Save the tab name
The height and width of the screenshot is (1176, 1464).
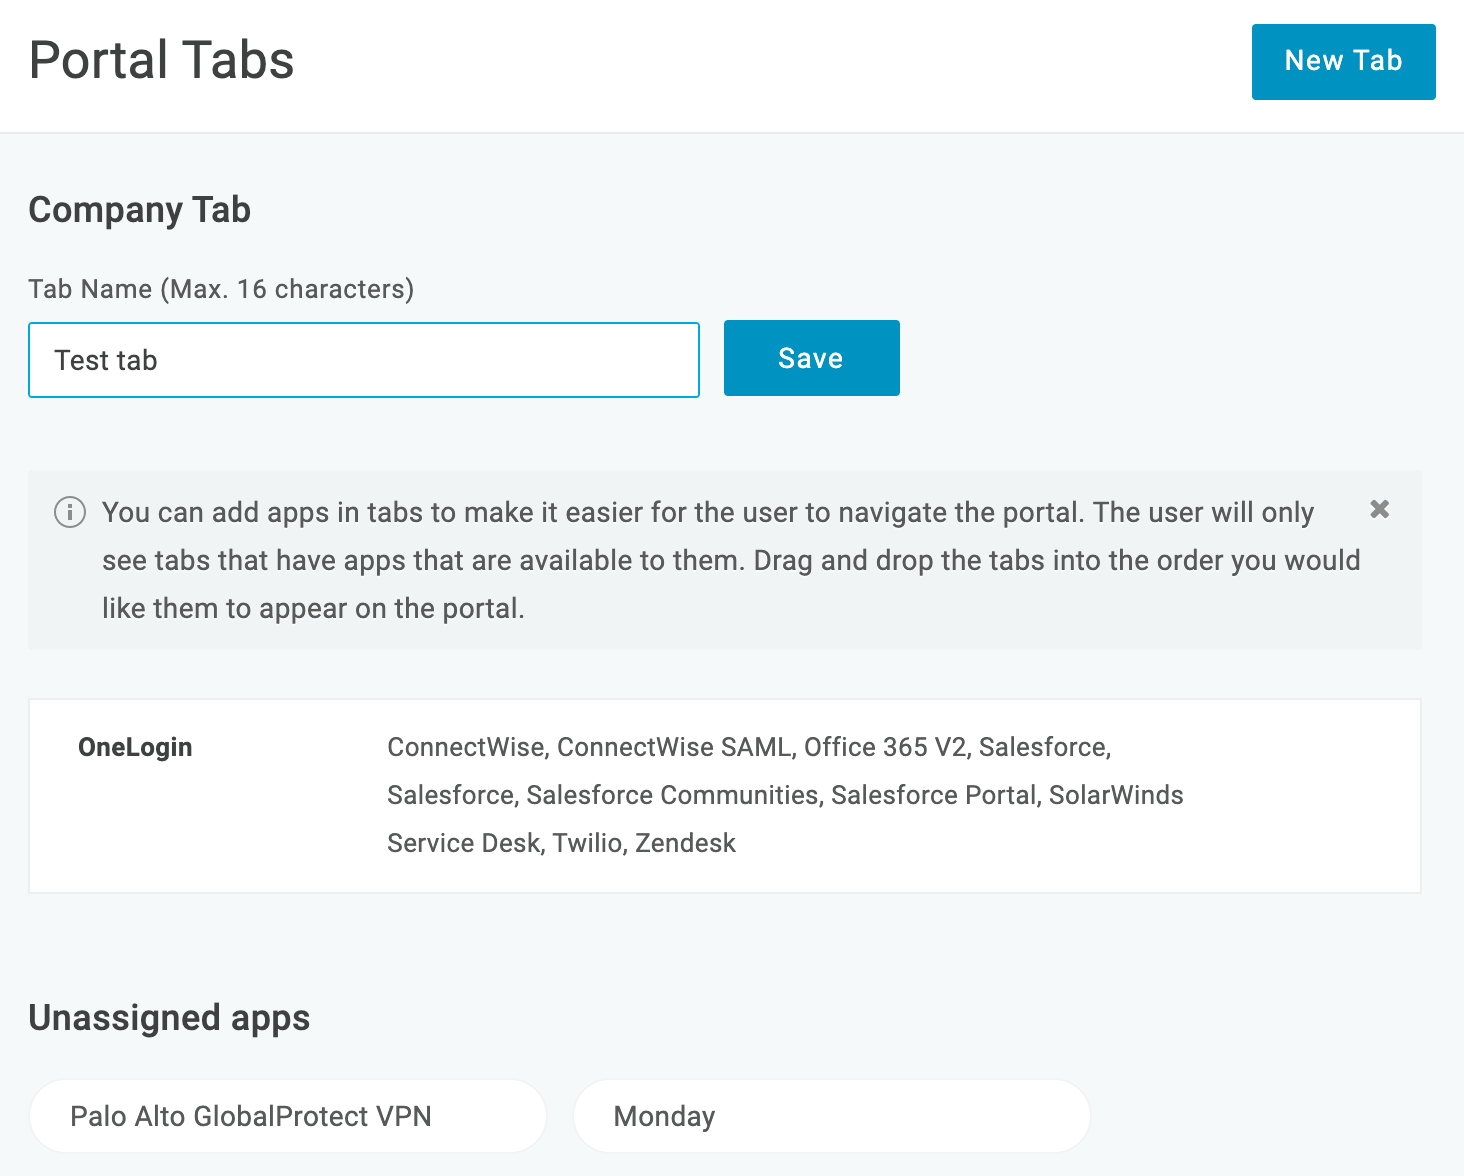pyautogui.click(x=811, y=358)
